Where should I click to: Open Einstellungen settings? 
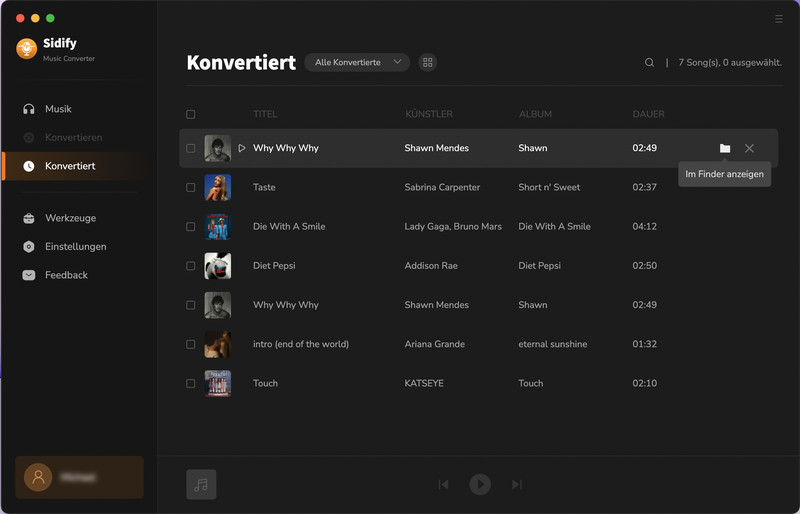pyautogui.click(x=74, y=247)
